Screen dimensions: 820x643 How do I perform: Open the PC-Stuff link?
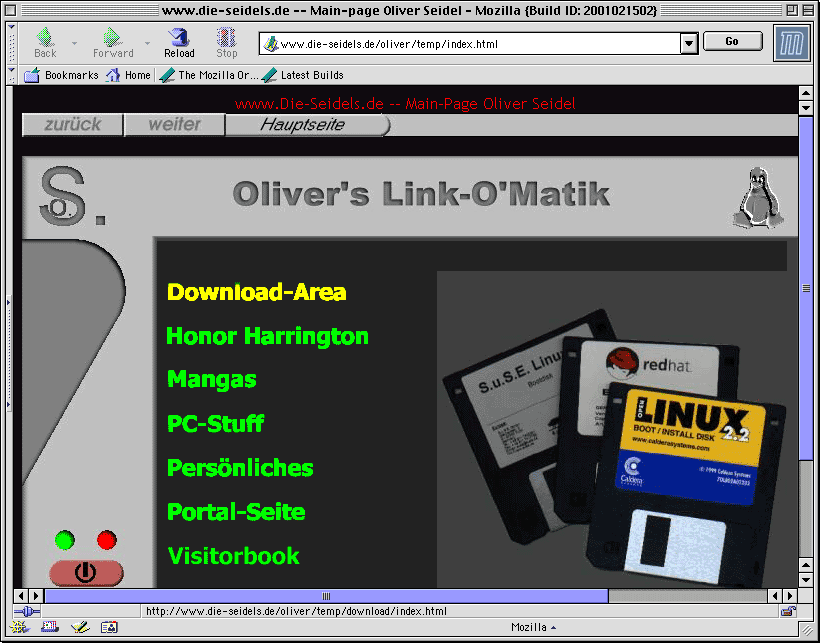click(x=215, y=424)
